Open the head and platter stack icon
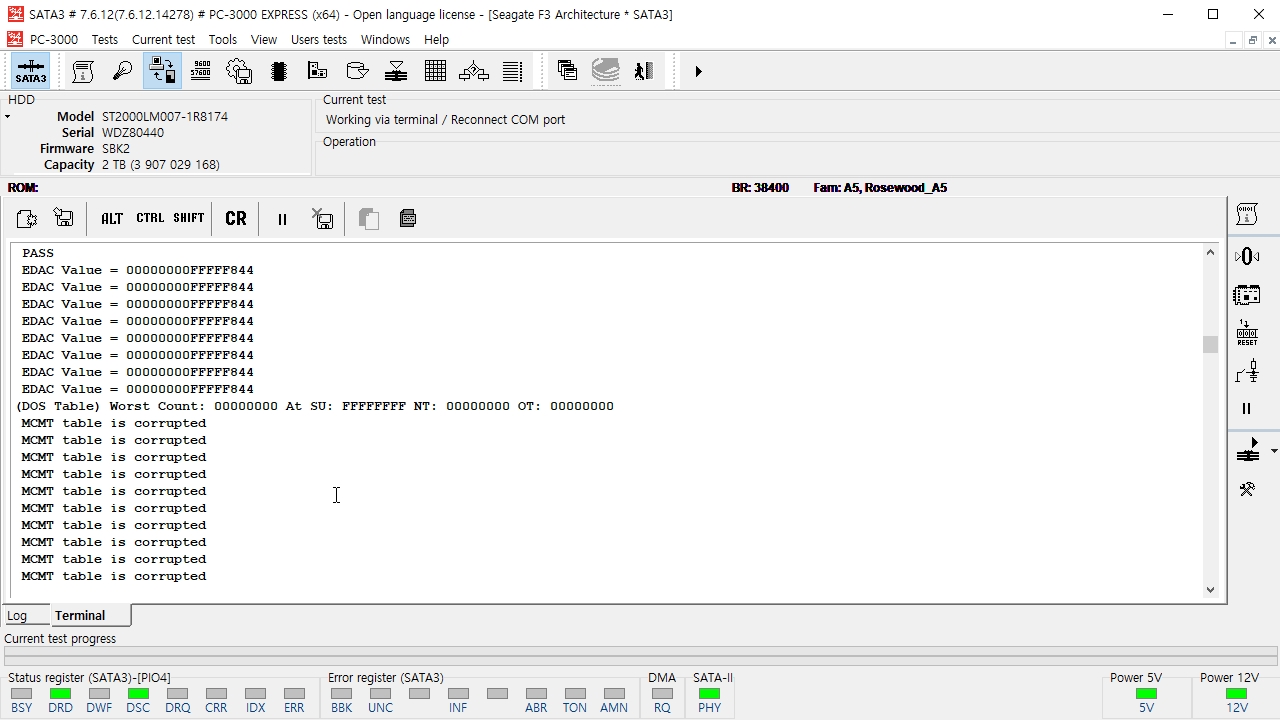Screen dimensions: 1280x720 click(396, 71)
